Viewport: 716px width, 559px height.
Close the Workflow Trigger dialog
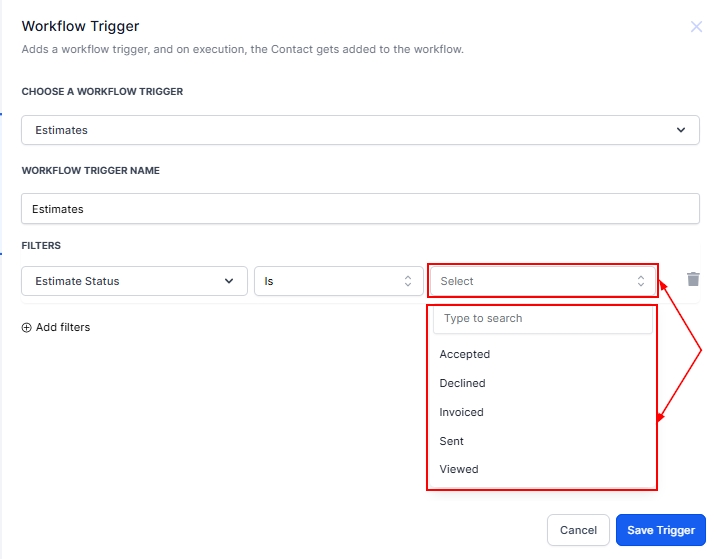tap(696, 27)
